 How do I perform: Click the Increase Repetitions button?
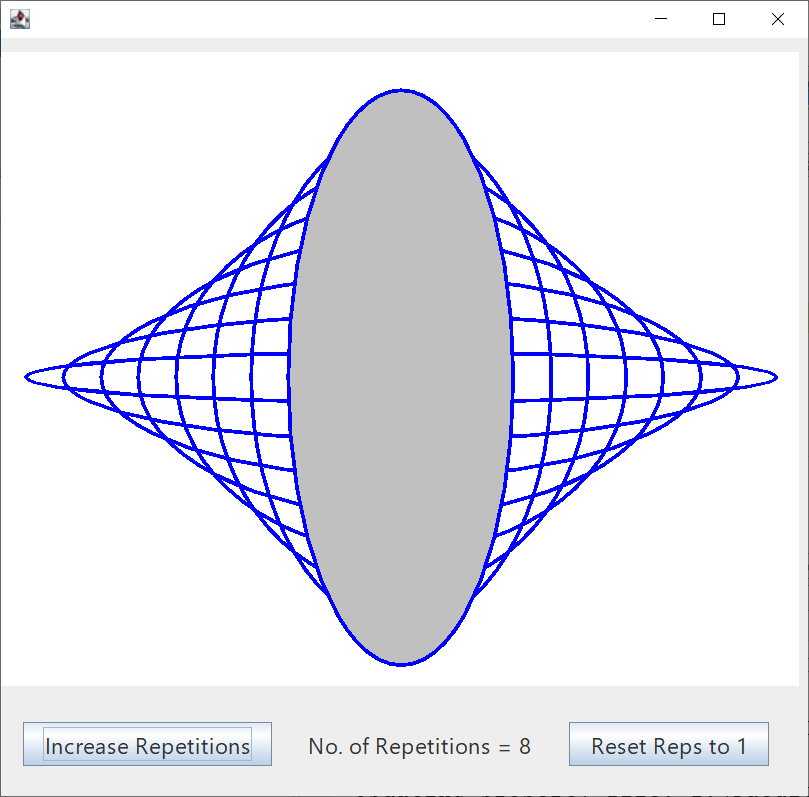148,746
